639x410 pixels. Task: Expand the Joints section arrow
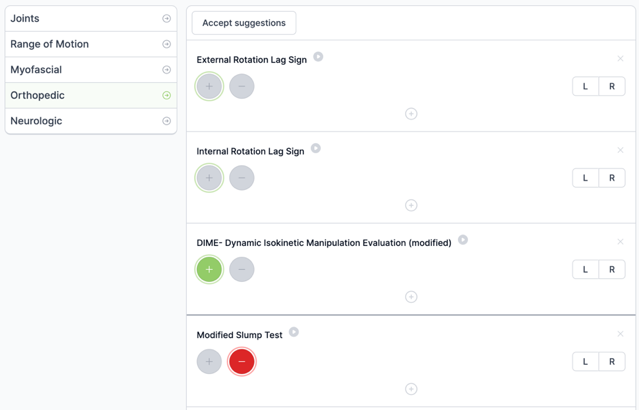[167, 18]
